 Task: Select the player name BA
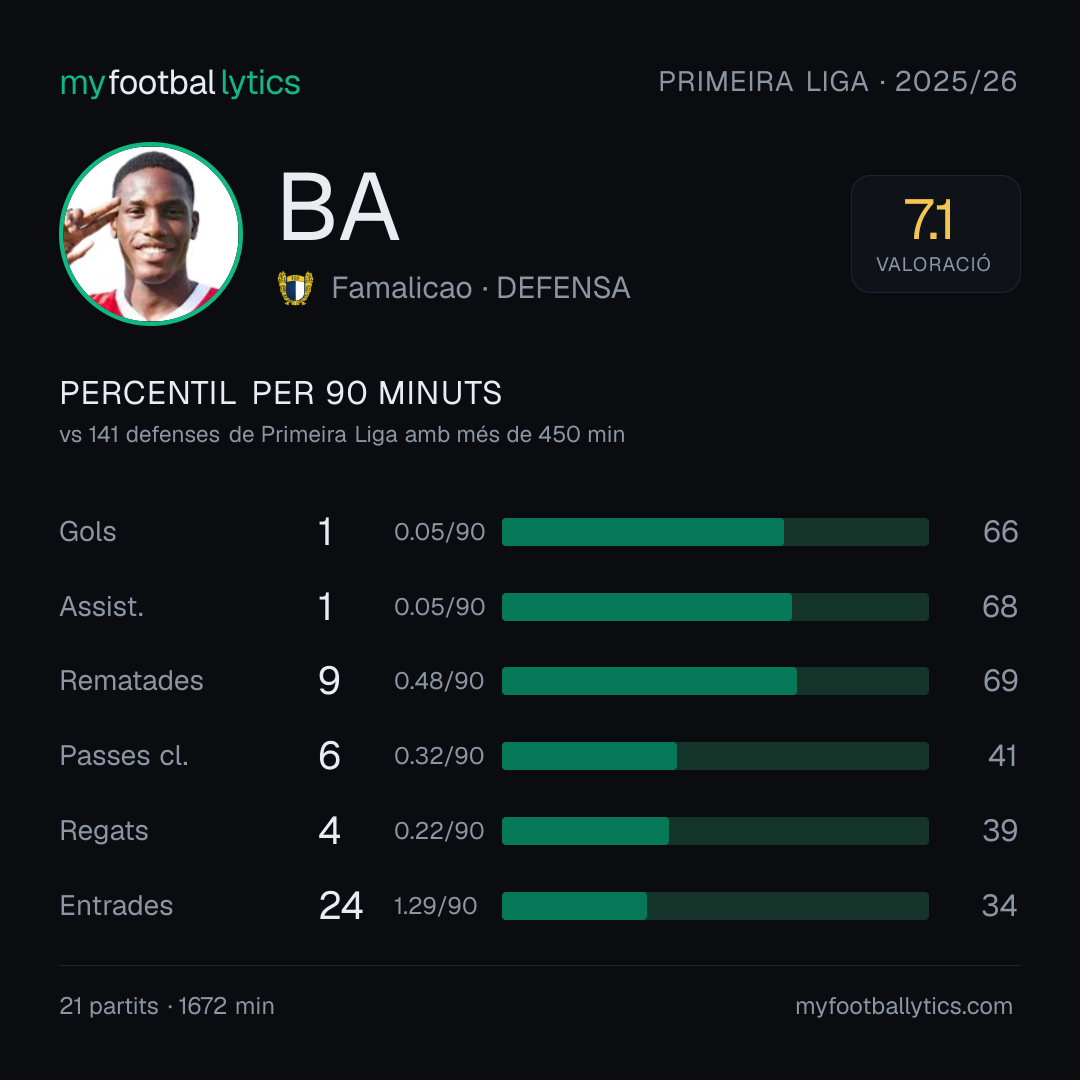pyautogui.click(x=339, y=207)
